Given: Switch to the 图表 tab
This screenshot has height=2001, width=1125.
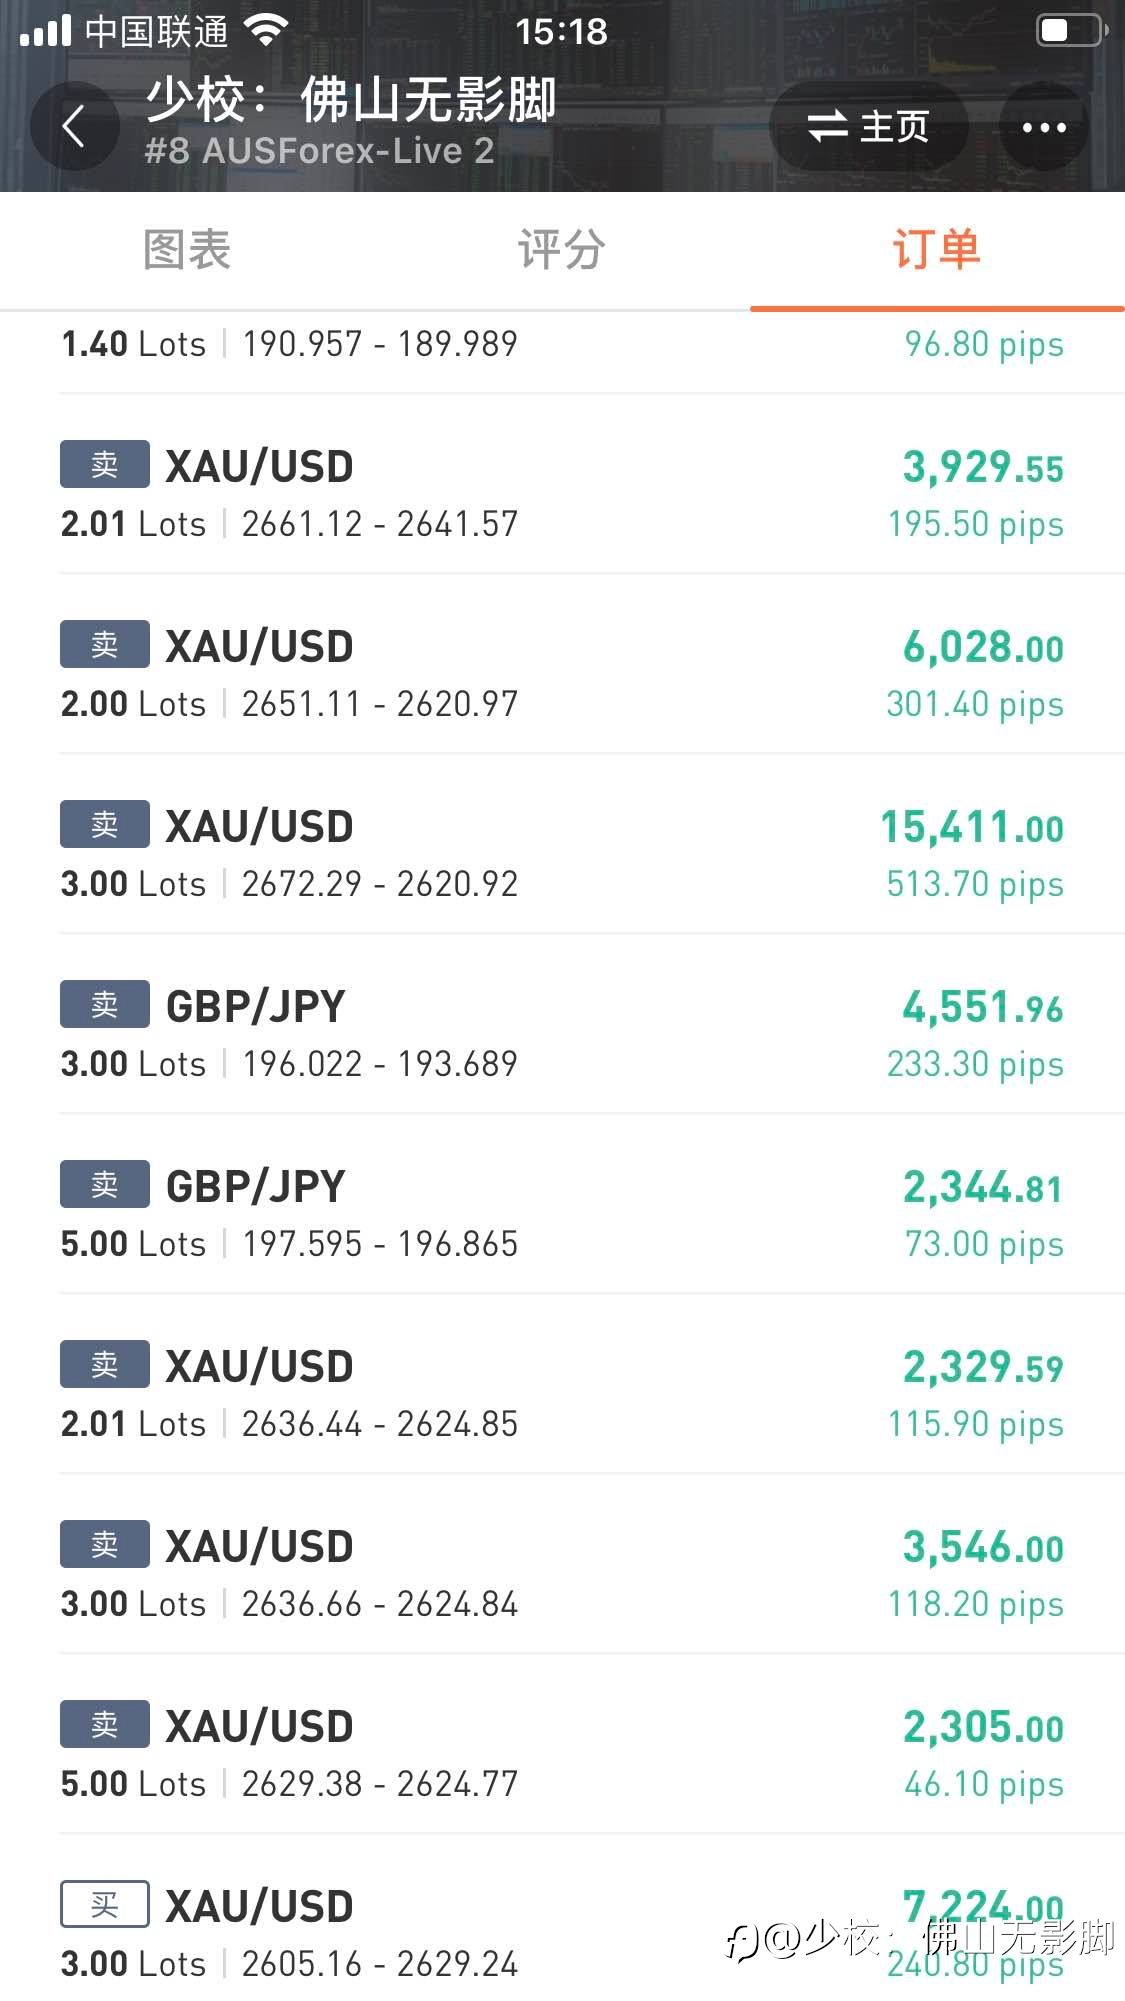Looking at the screenshot, I should tap(187, 250).
